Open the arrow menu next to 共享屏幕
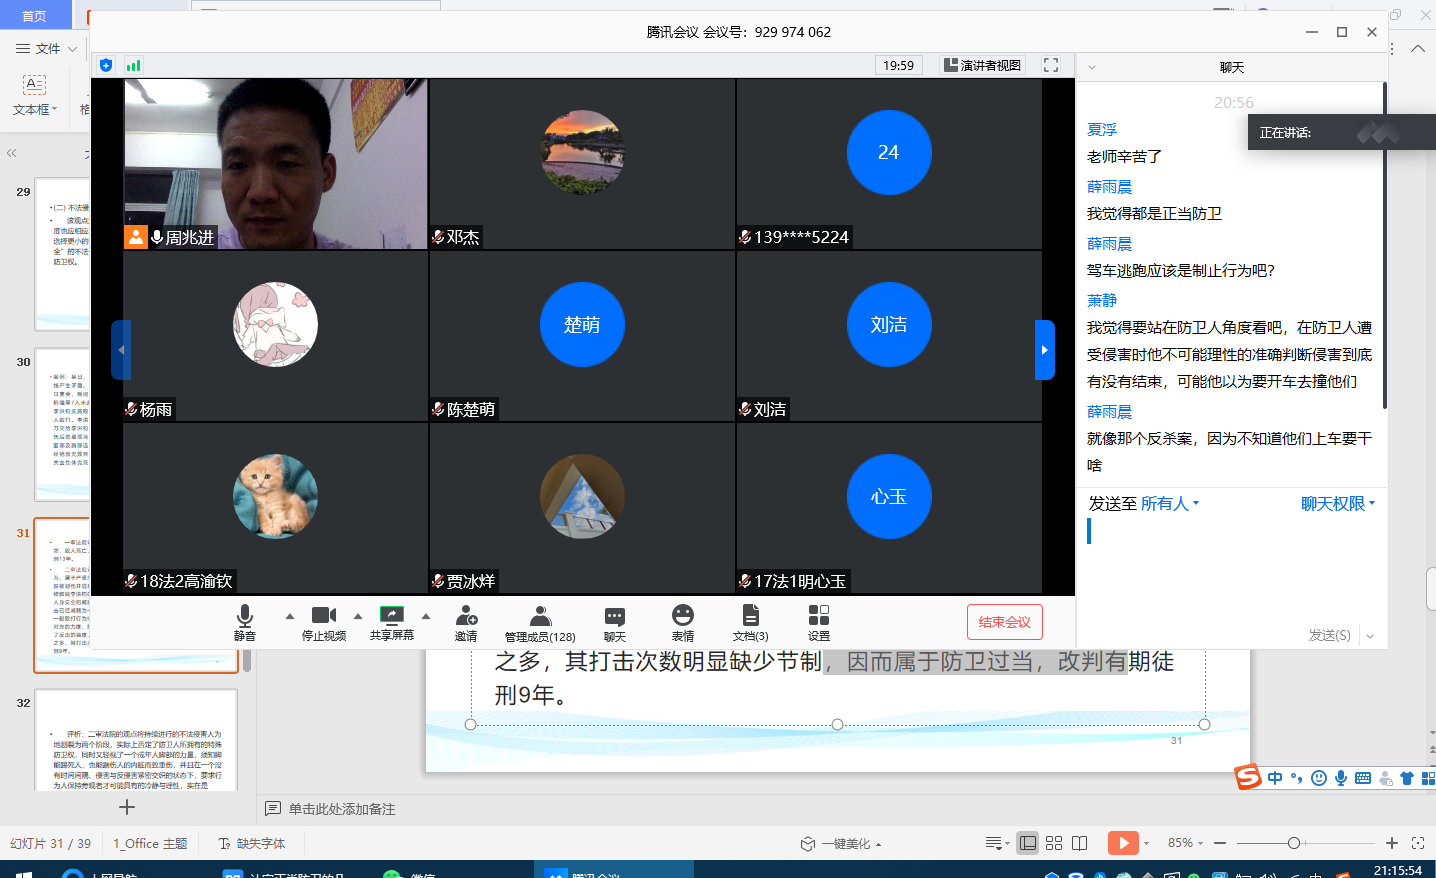Viewport: 1436px width, 878px height. point(426,617)
